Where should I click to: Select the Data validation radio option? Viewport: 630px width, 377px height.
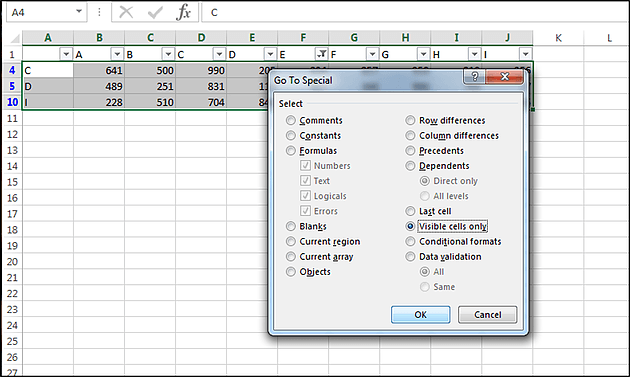410,256
